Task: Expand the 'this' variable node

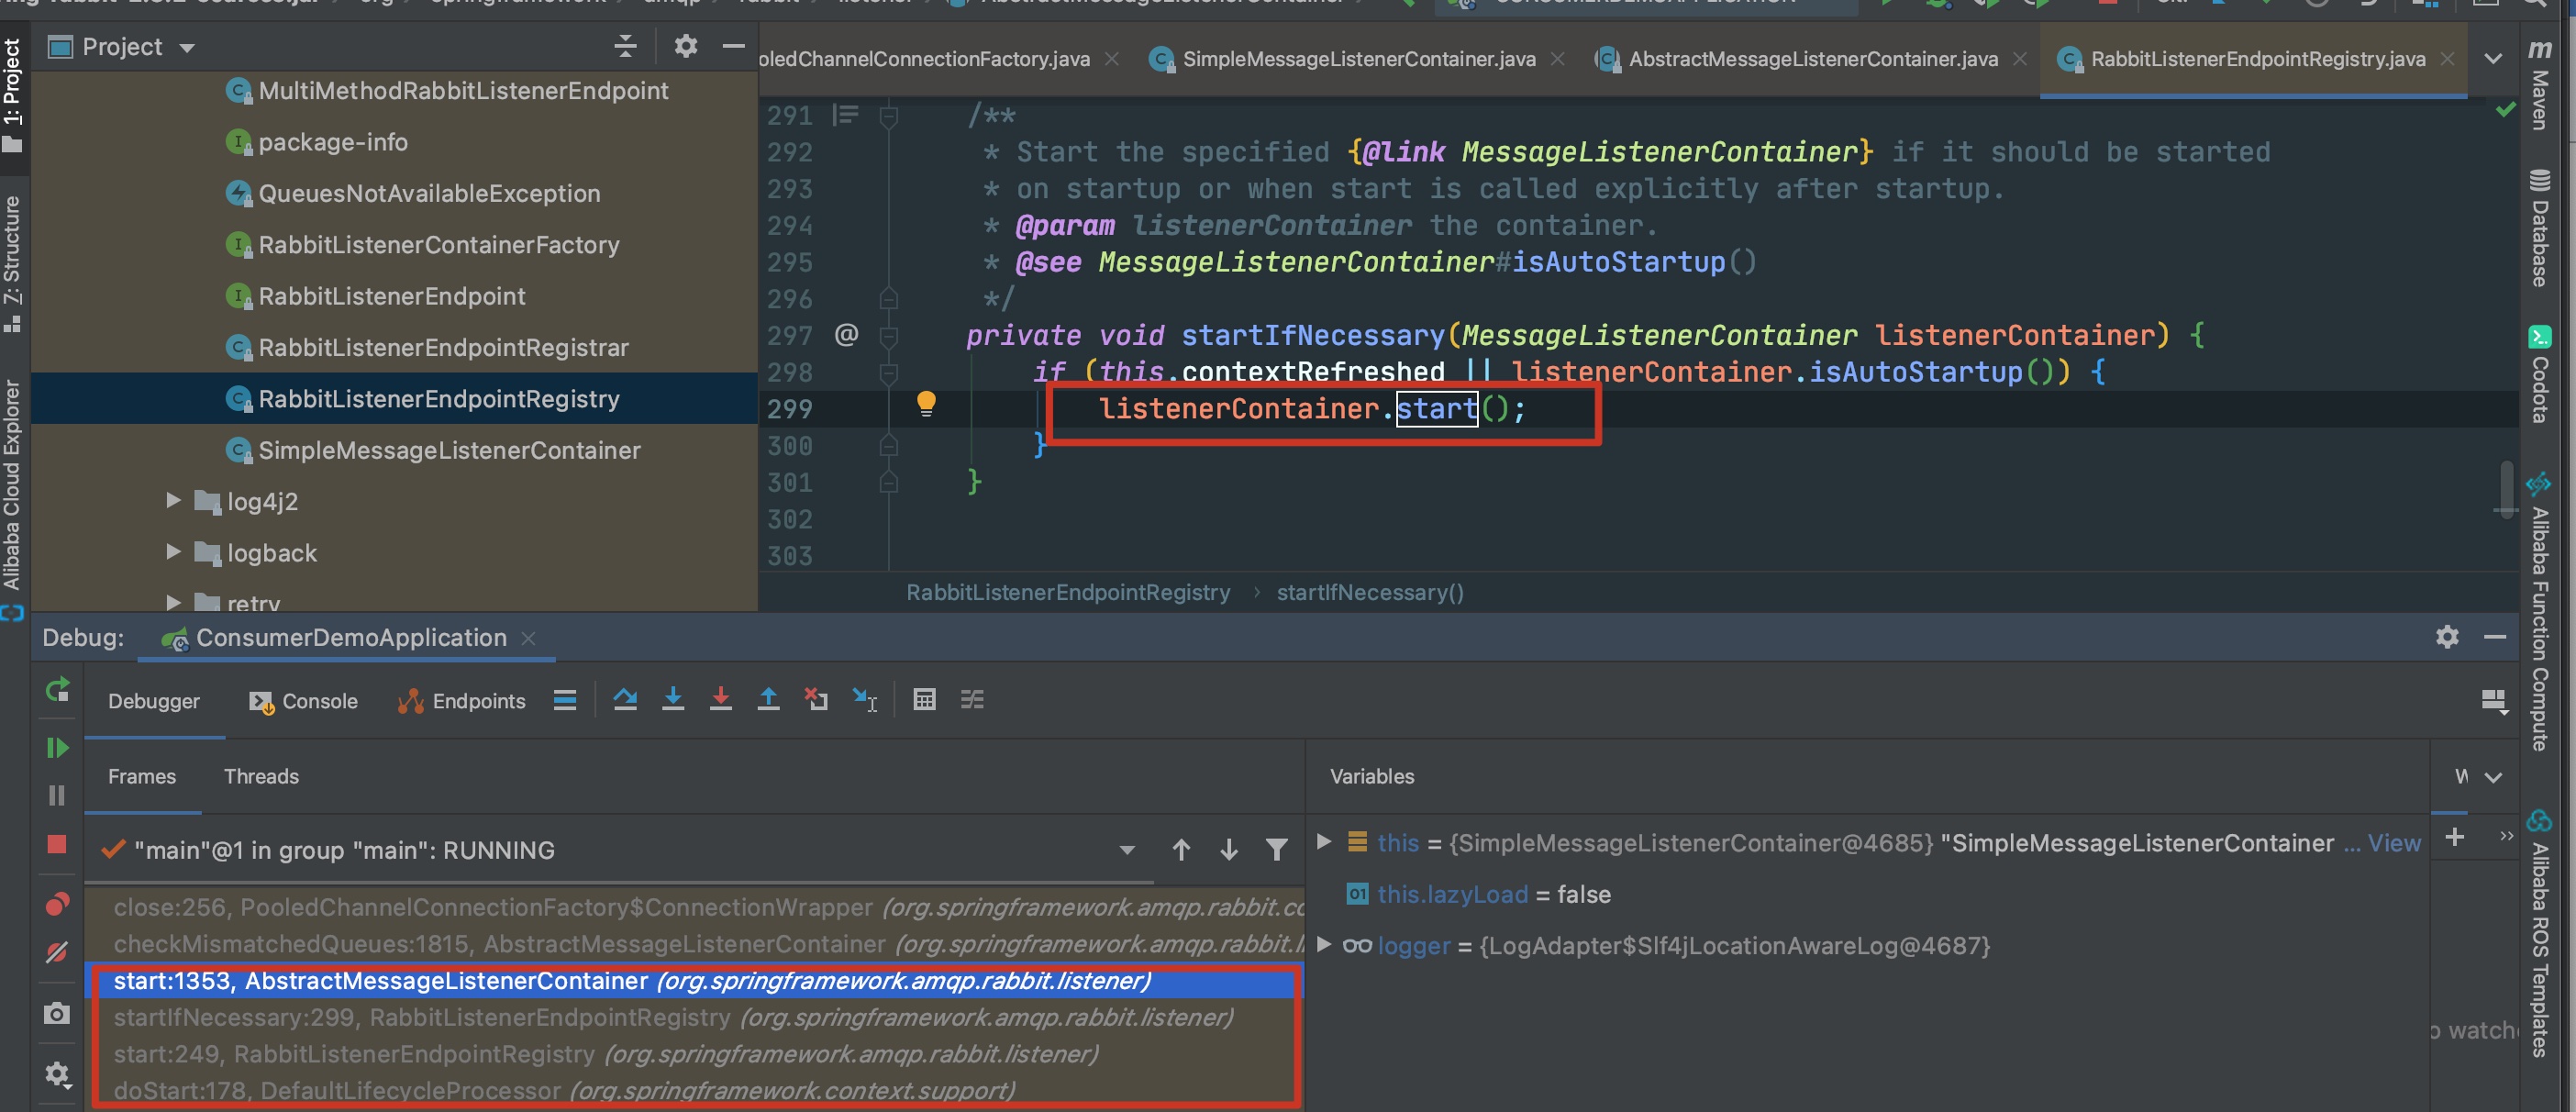Action: pos(1324,842)
